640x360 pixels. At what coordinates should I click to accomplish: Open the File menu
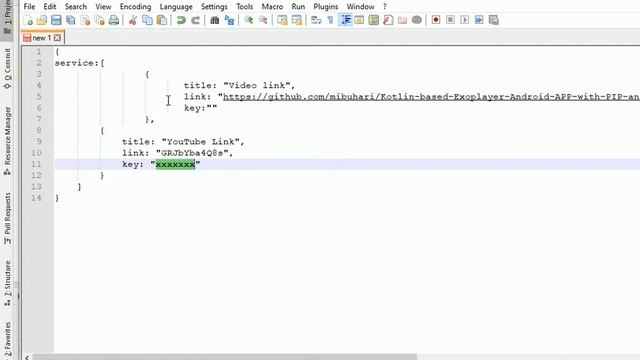29,7
